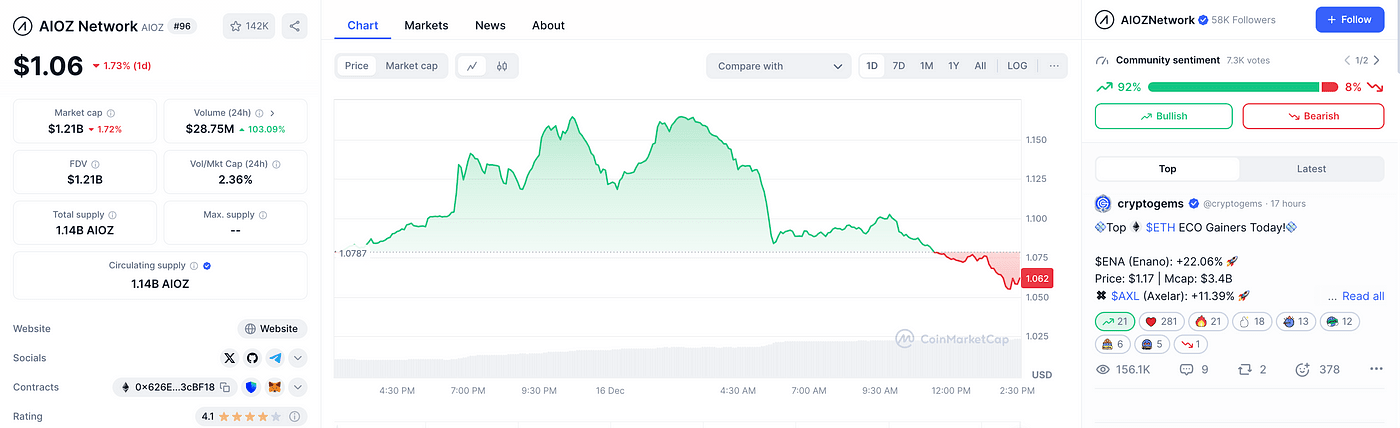The width and height of the screenshot is (1400, 428).
Task: Open the Telegram social link
Action: pyautogui.click(x=275, y=358)
